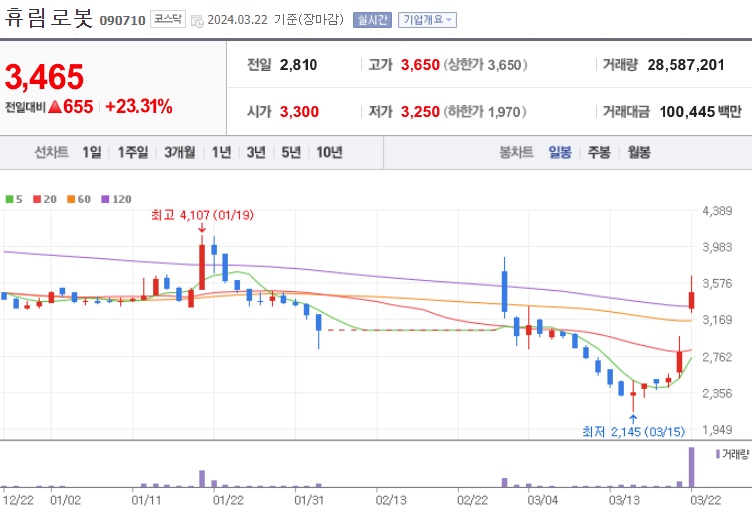
Task: Click the tall 03/22 volume bar
Action: [x=691, y=467]
